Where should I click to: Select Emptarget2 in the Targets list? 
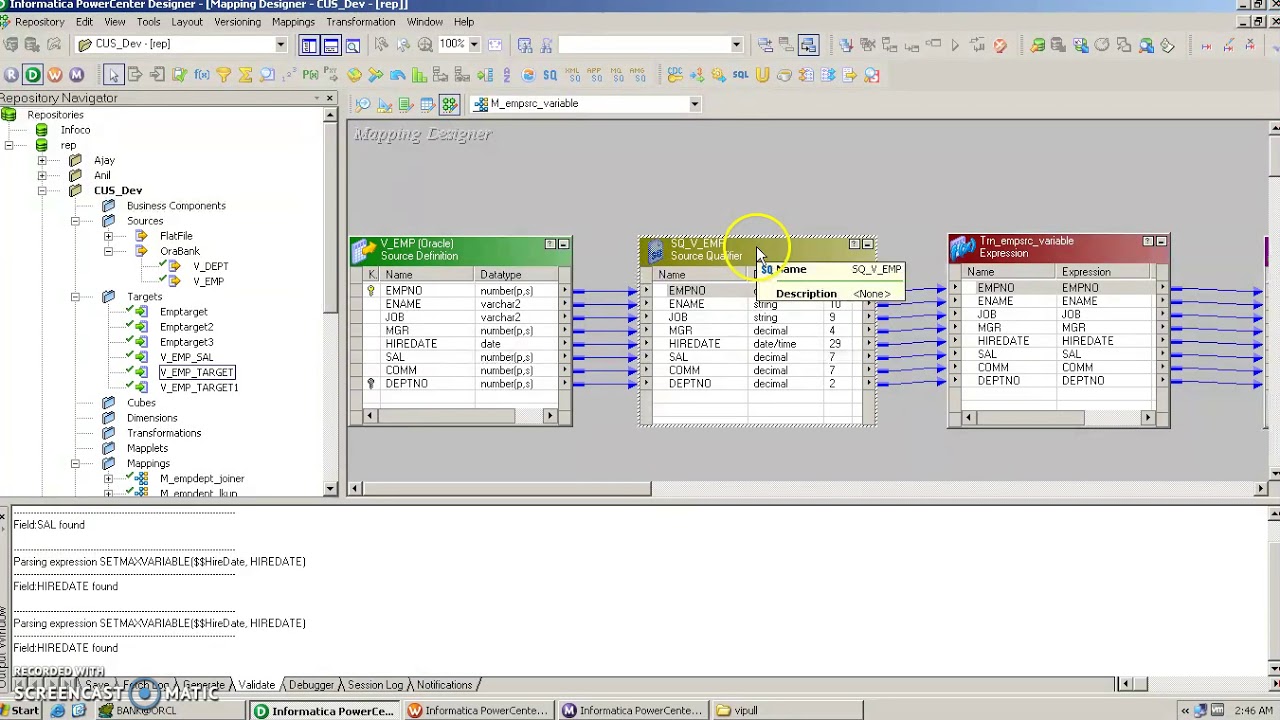[x=186, y=327]
